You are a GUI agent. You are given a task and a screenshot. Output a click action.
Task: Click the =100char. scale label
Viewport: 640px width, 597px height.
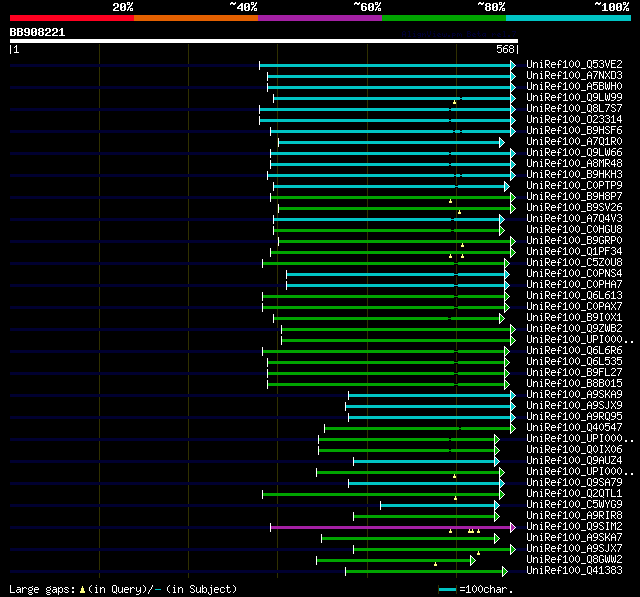tap(486, 589)
